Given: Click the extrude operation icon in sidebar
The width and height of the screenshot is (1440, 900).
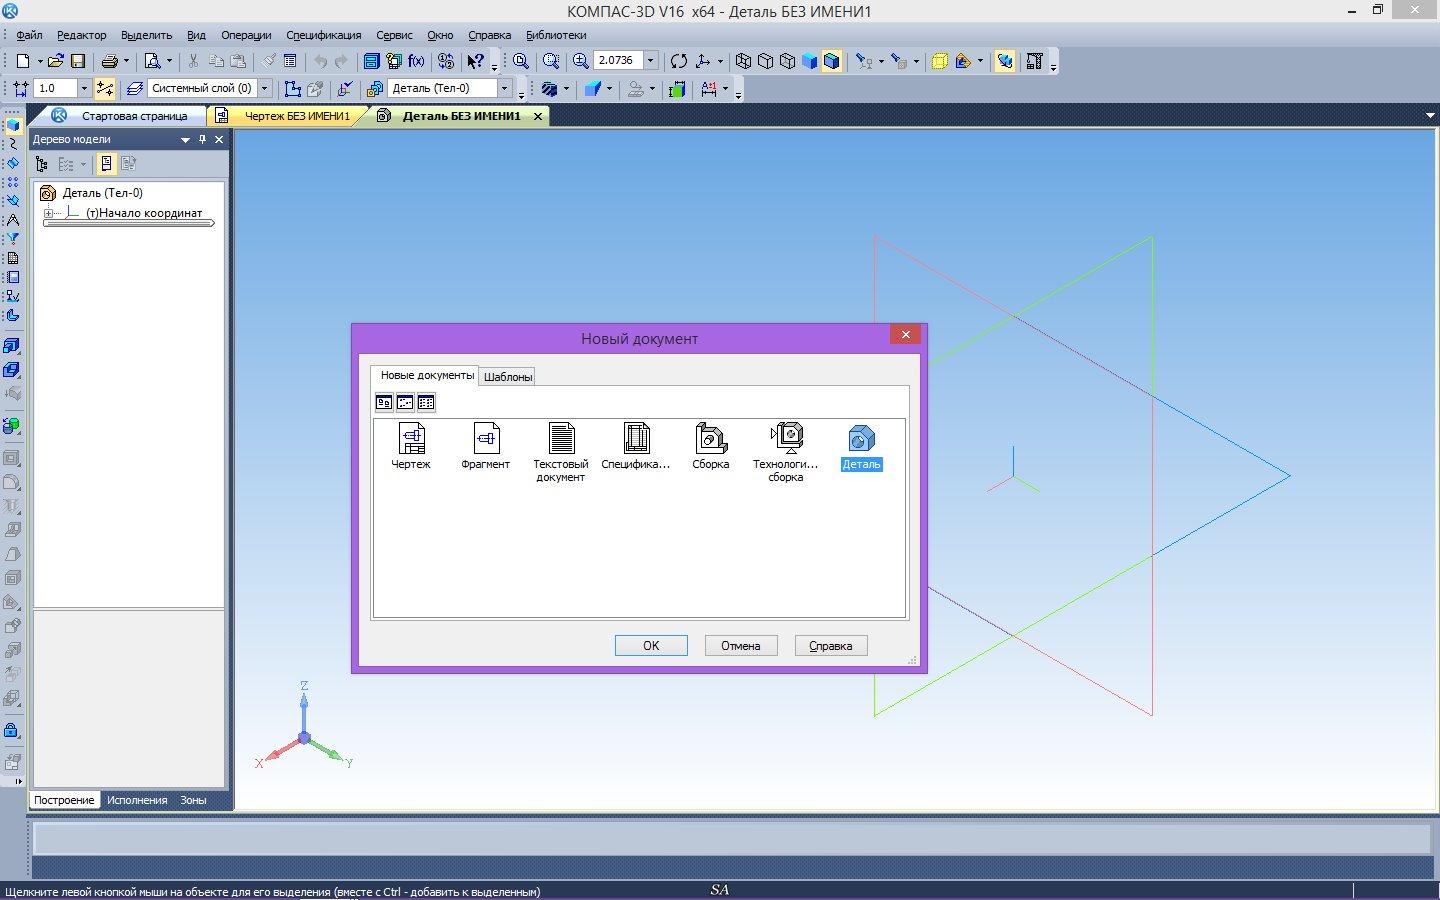Looking at the screenshot, I should click(x=12, y=346).
